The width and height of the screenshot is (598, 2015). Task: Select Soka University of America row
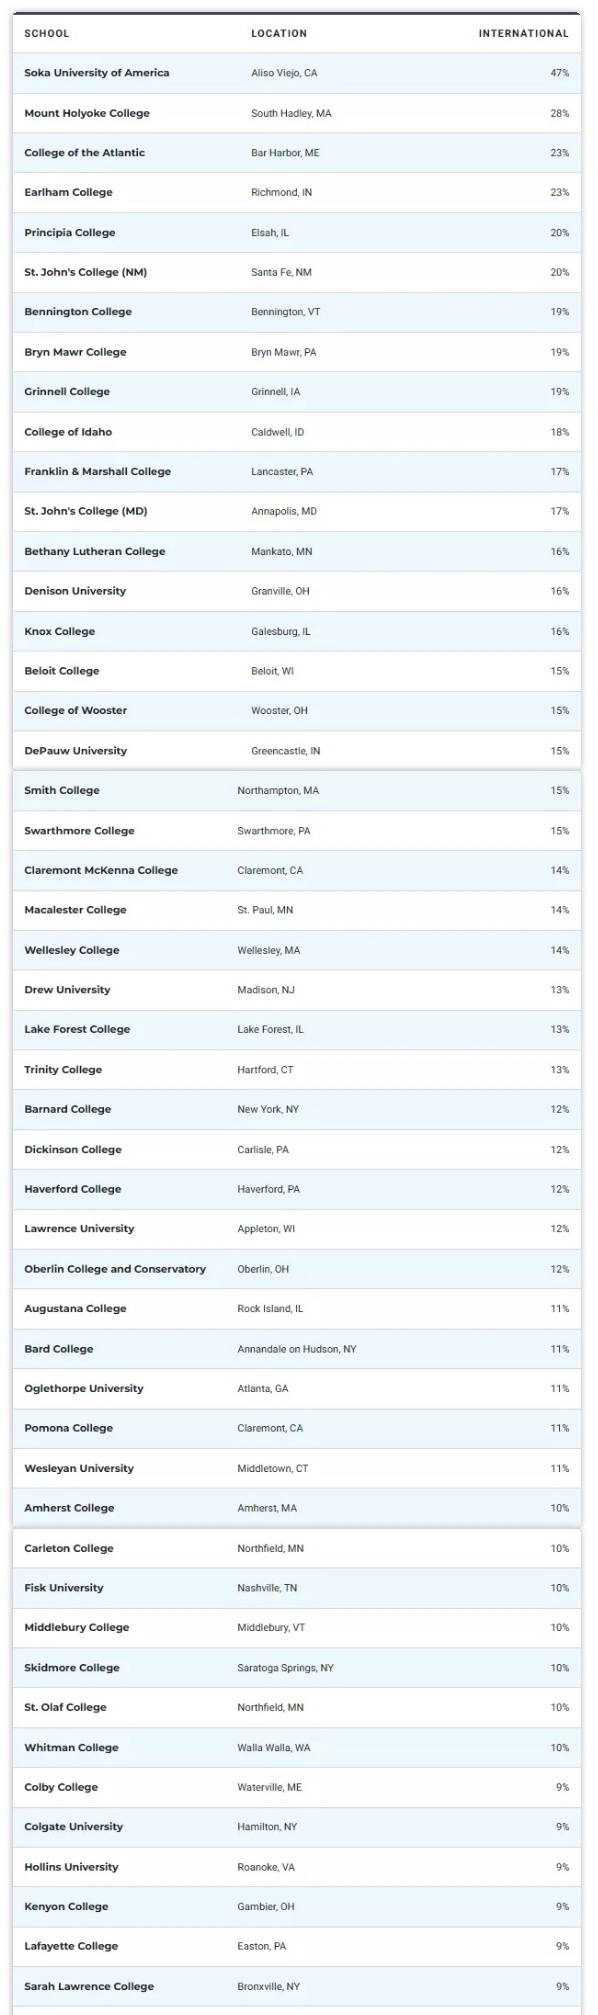(297, 73)
